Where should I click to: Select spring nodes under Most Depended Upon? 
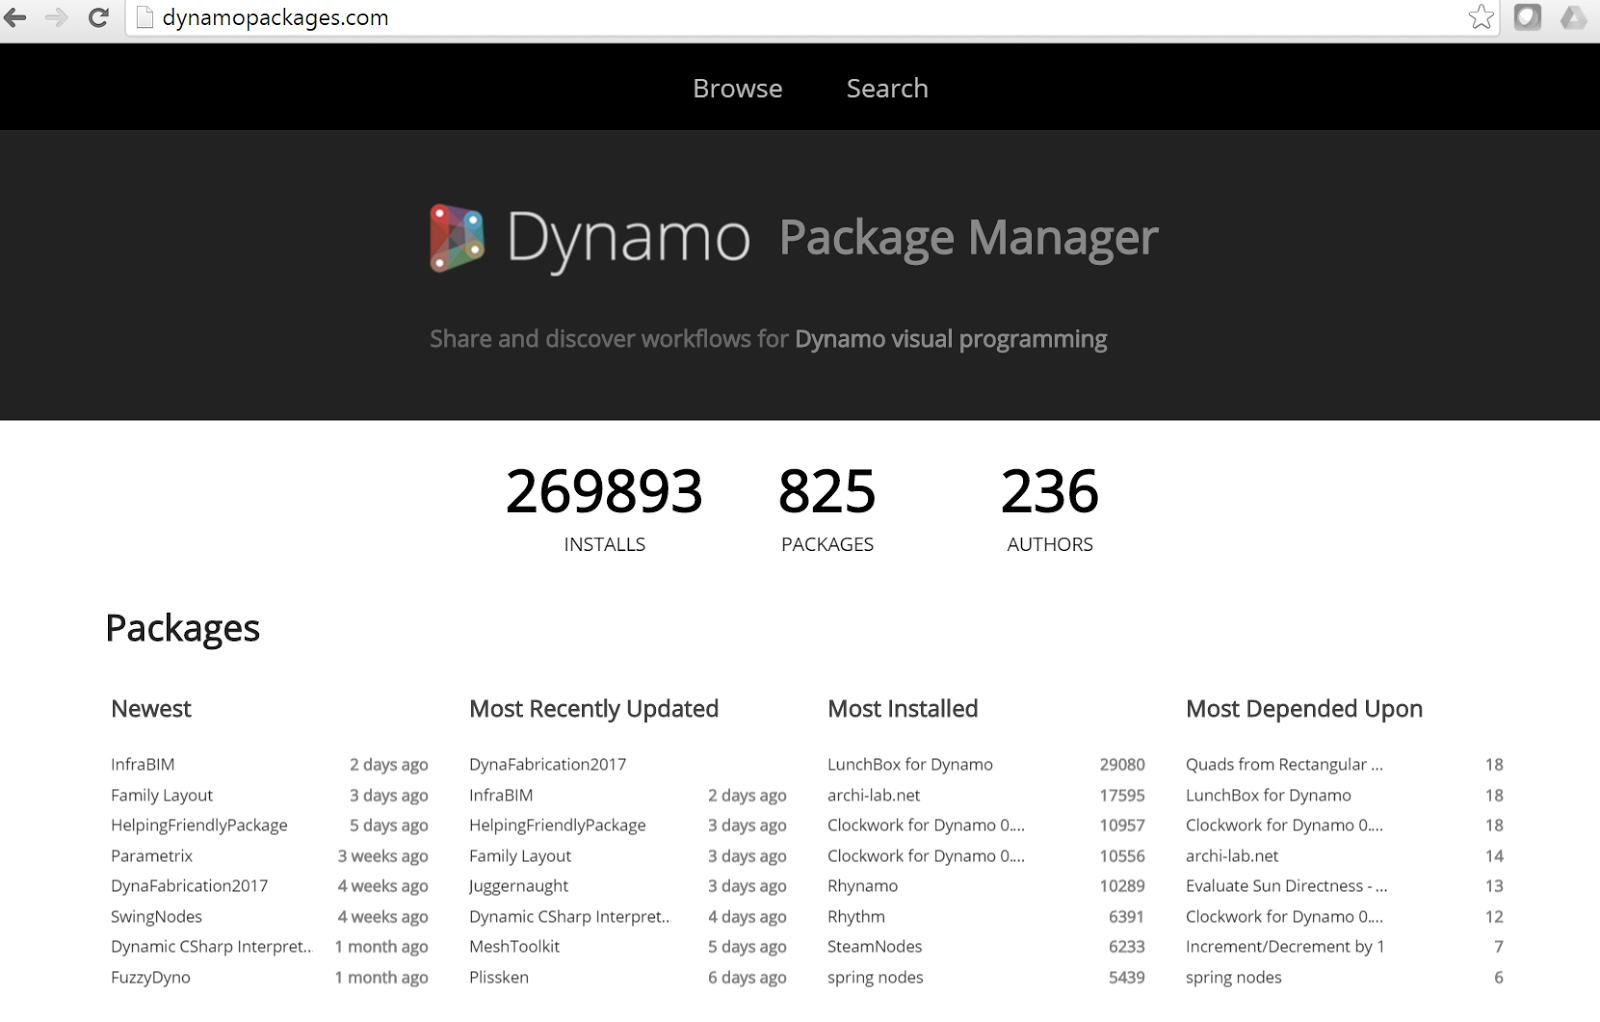coord(1234,977)
